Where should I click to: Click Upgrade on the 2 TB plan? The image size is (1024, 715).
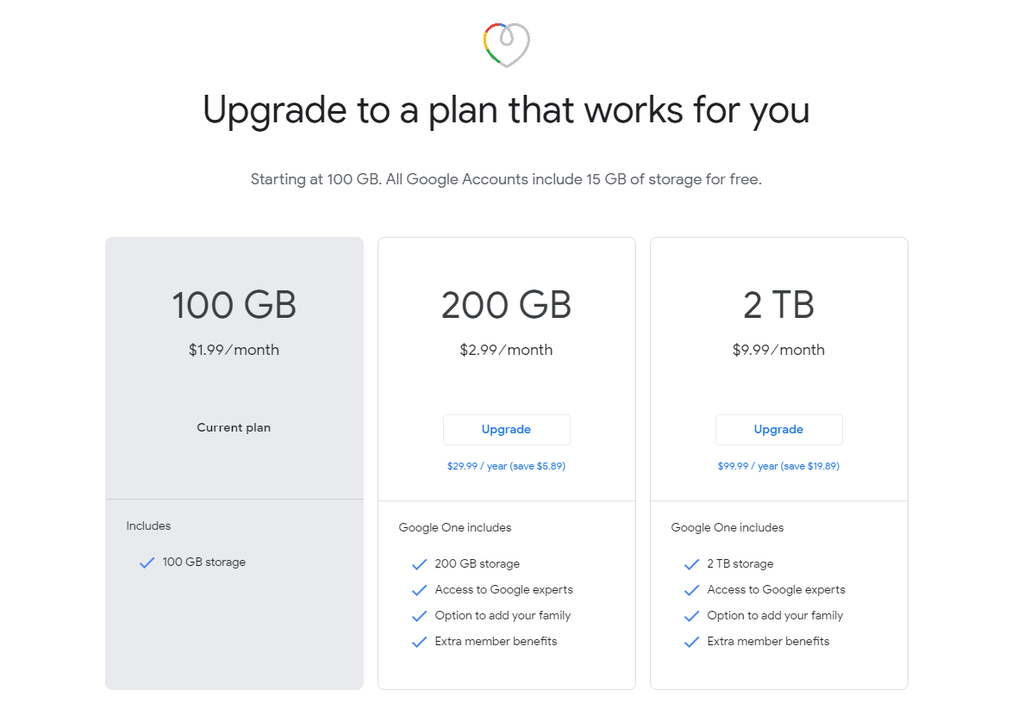[778, 429]
